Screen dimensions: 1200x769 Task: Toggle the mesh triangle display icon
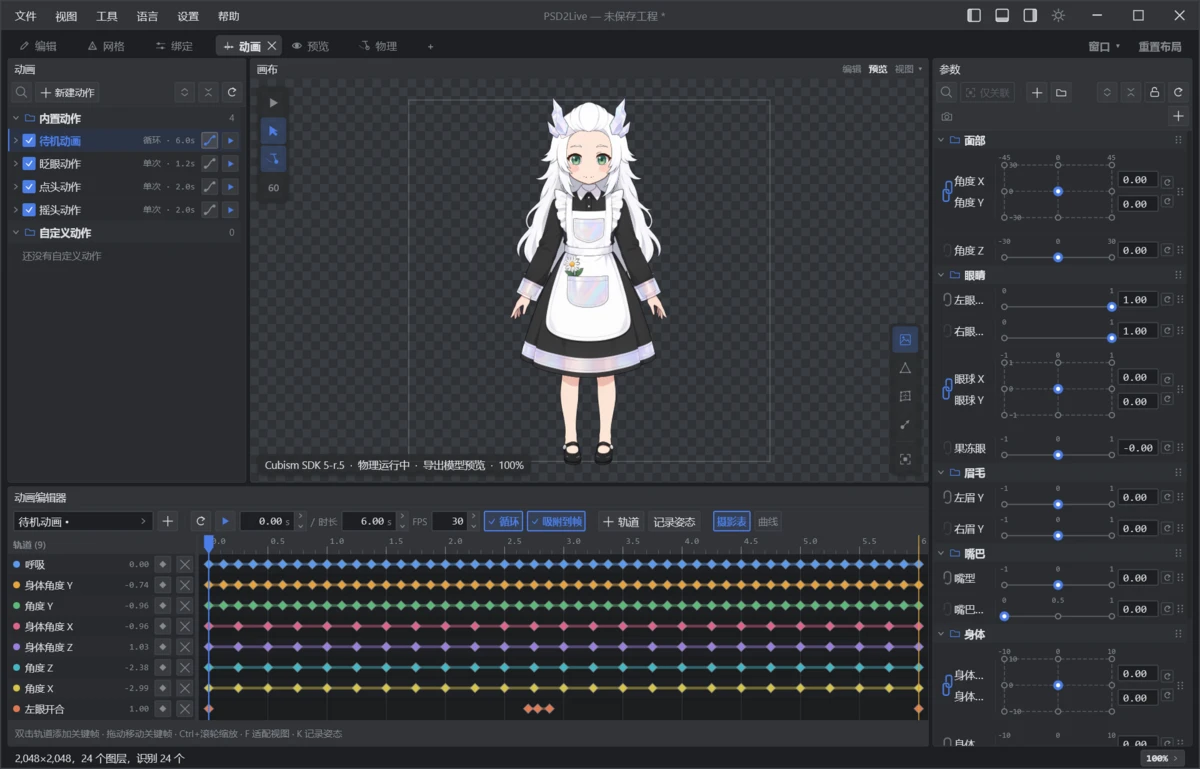(905, 368)
